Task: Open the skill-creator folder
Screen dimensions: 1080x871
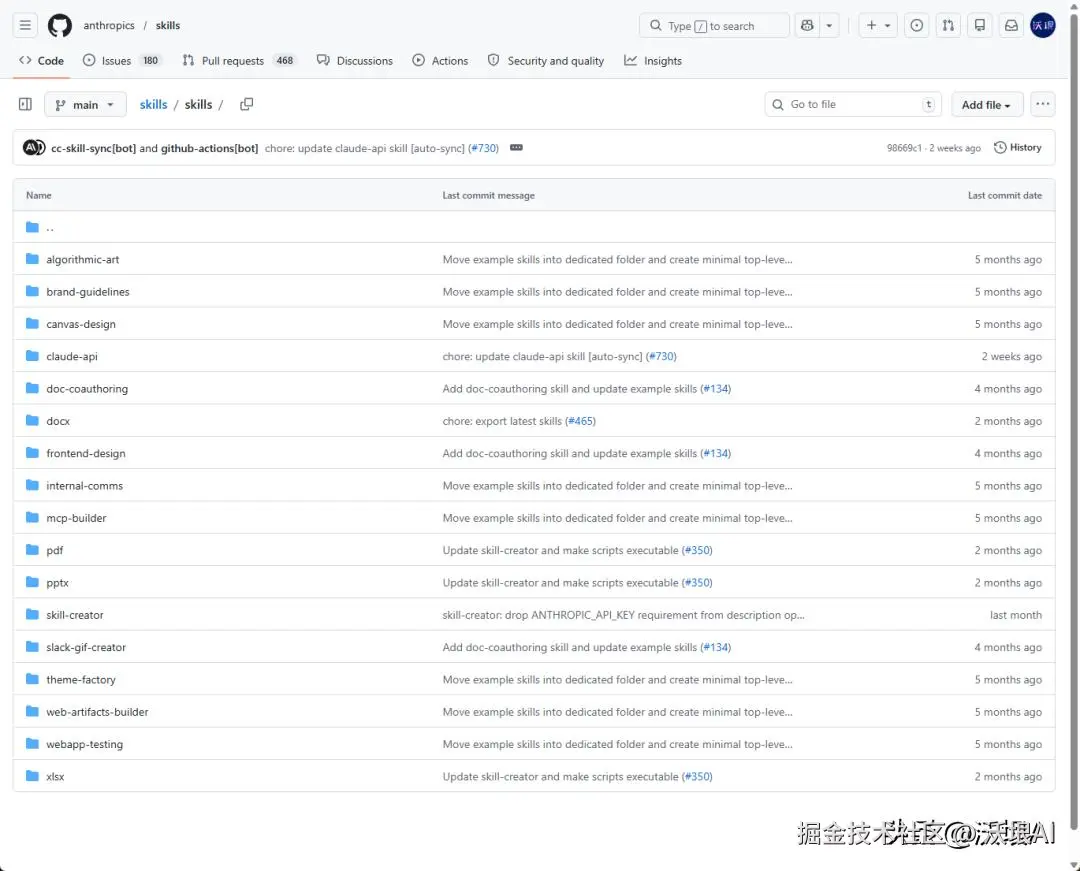Action: tap(75, 615)
